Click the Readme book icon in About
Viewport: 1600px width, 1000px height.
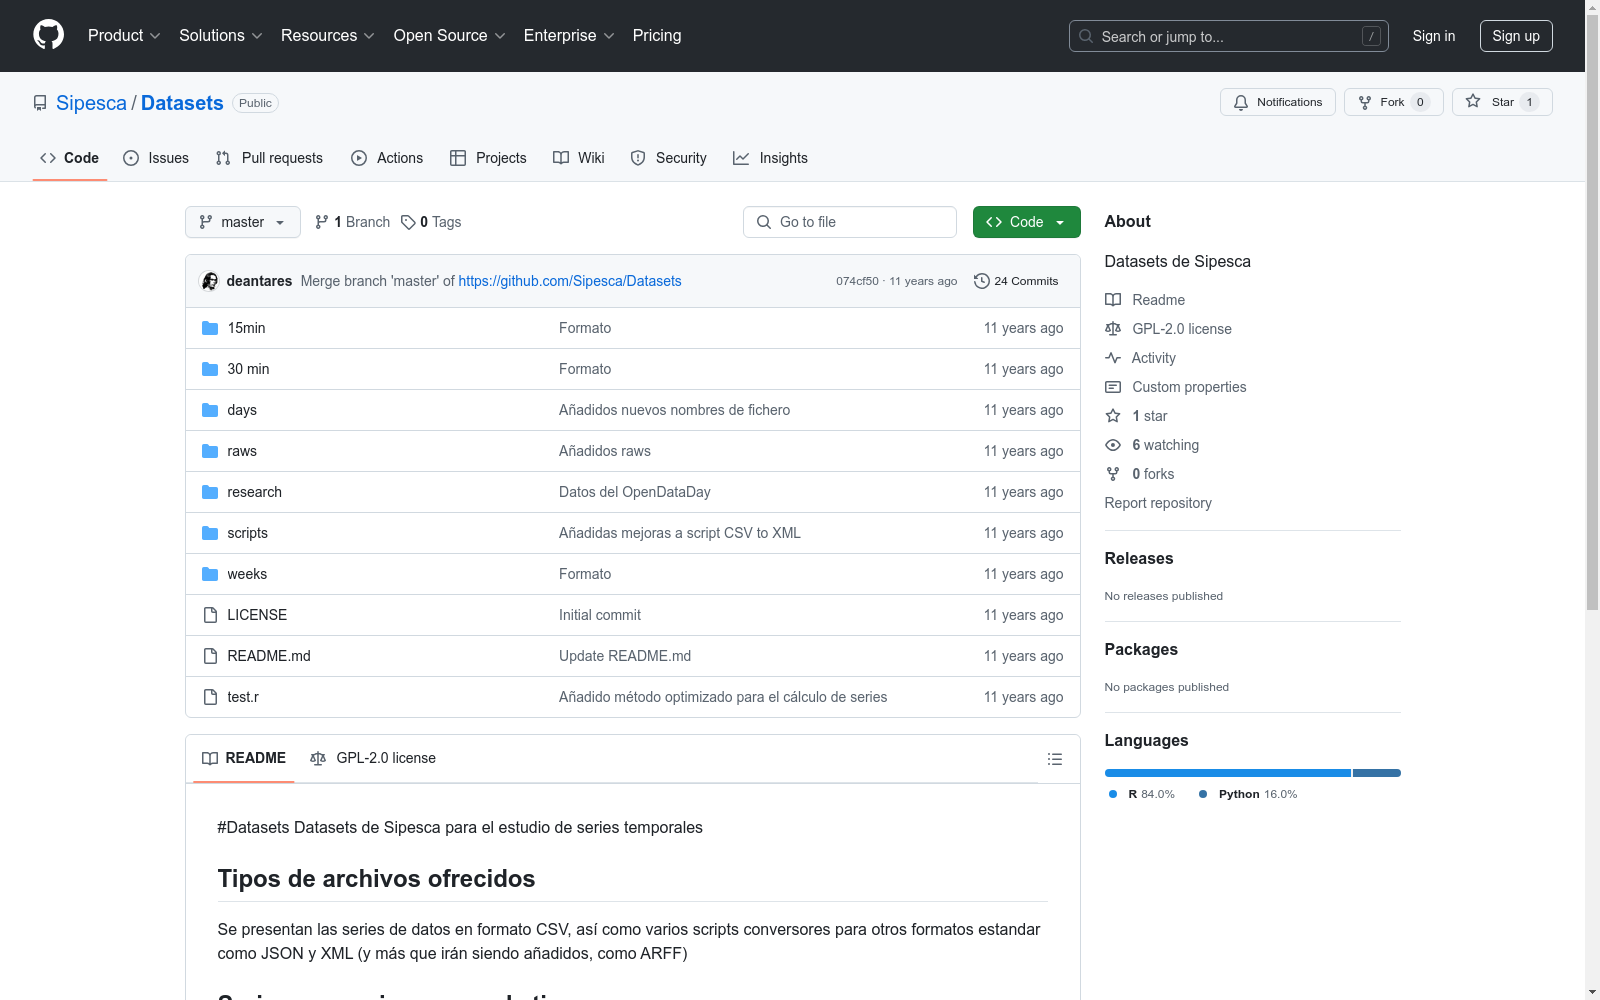pyautogui.click(x=1113, y=300)
